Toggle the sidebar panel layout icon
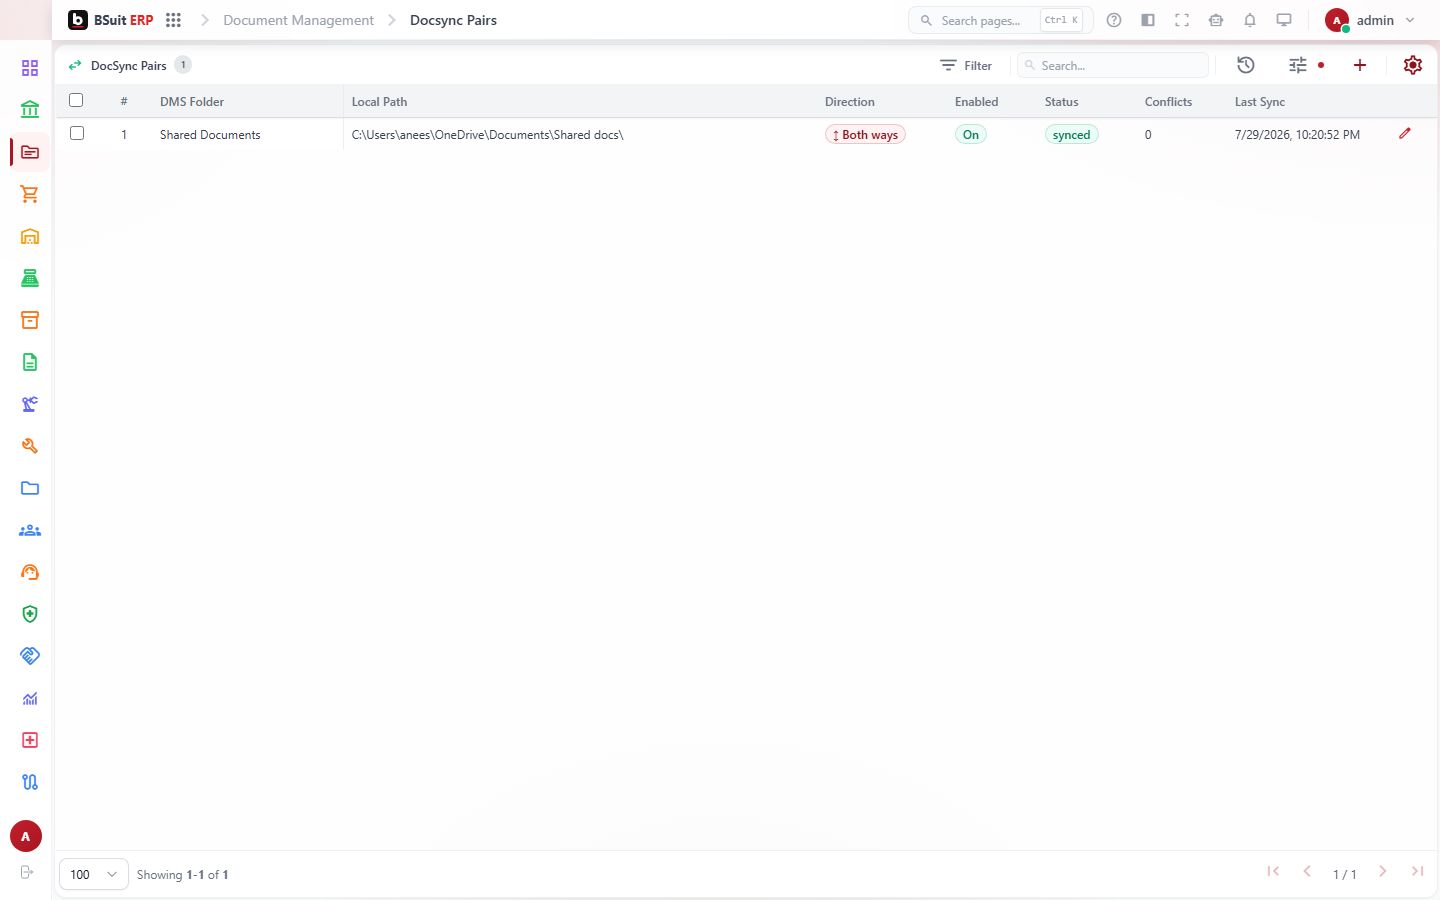Image resolution: width=1440 pixels, height=900 pixels. click(1148, 20)
